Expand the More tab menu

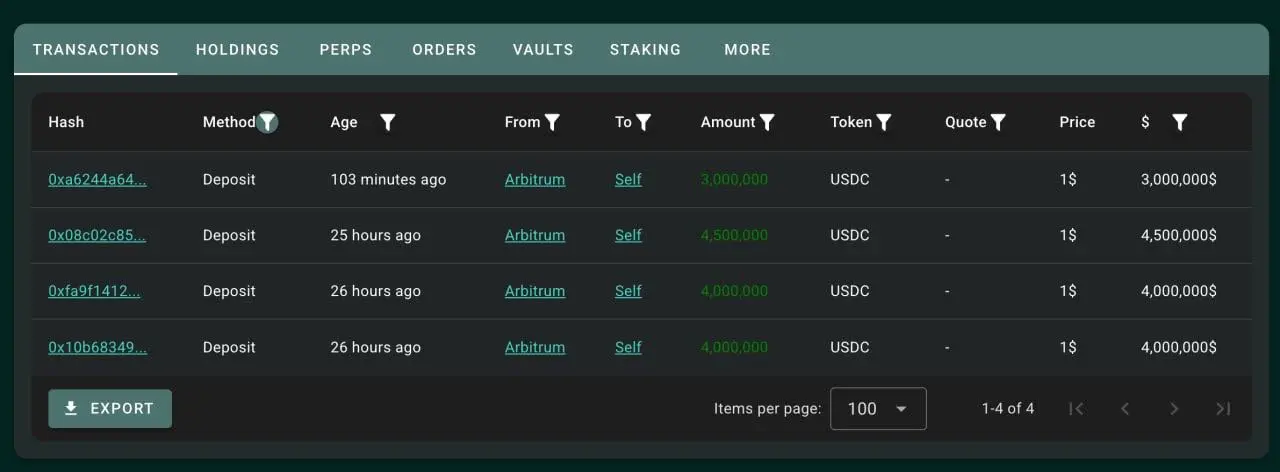747,49
